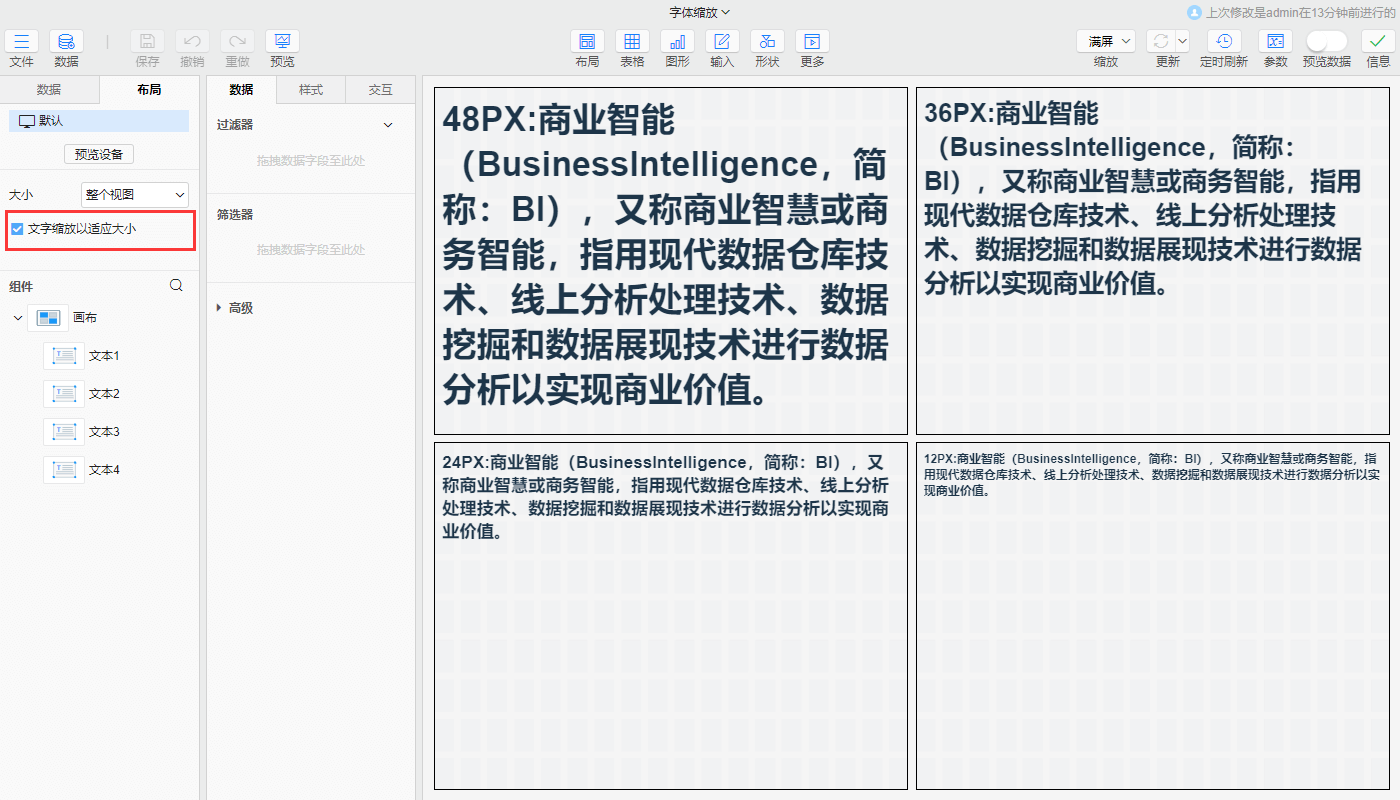1400x800 pixels.
Task: Collapse the 画布 tree node
Action: pyautogui.click(x=18, y=318)
